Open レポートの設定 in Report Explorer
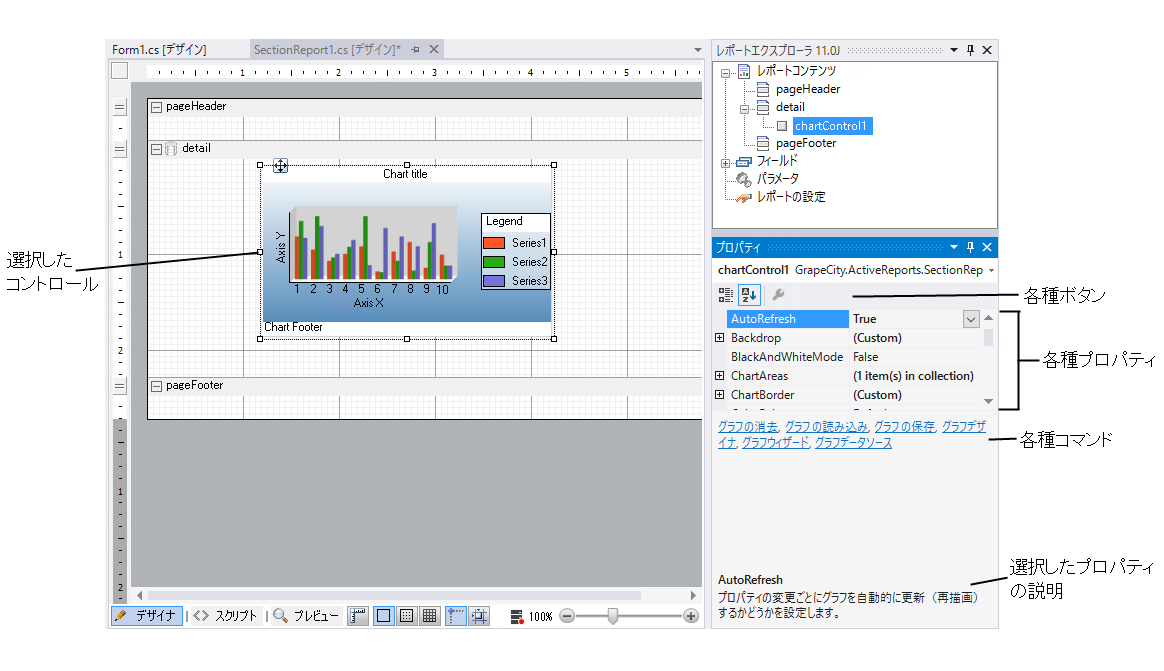 [790, 197]
